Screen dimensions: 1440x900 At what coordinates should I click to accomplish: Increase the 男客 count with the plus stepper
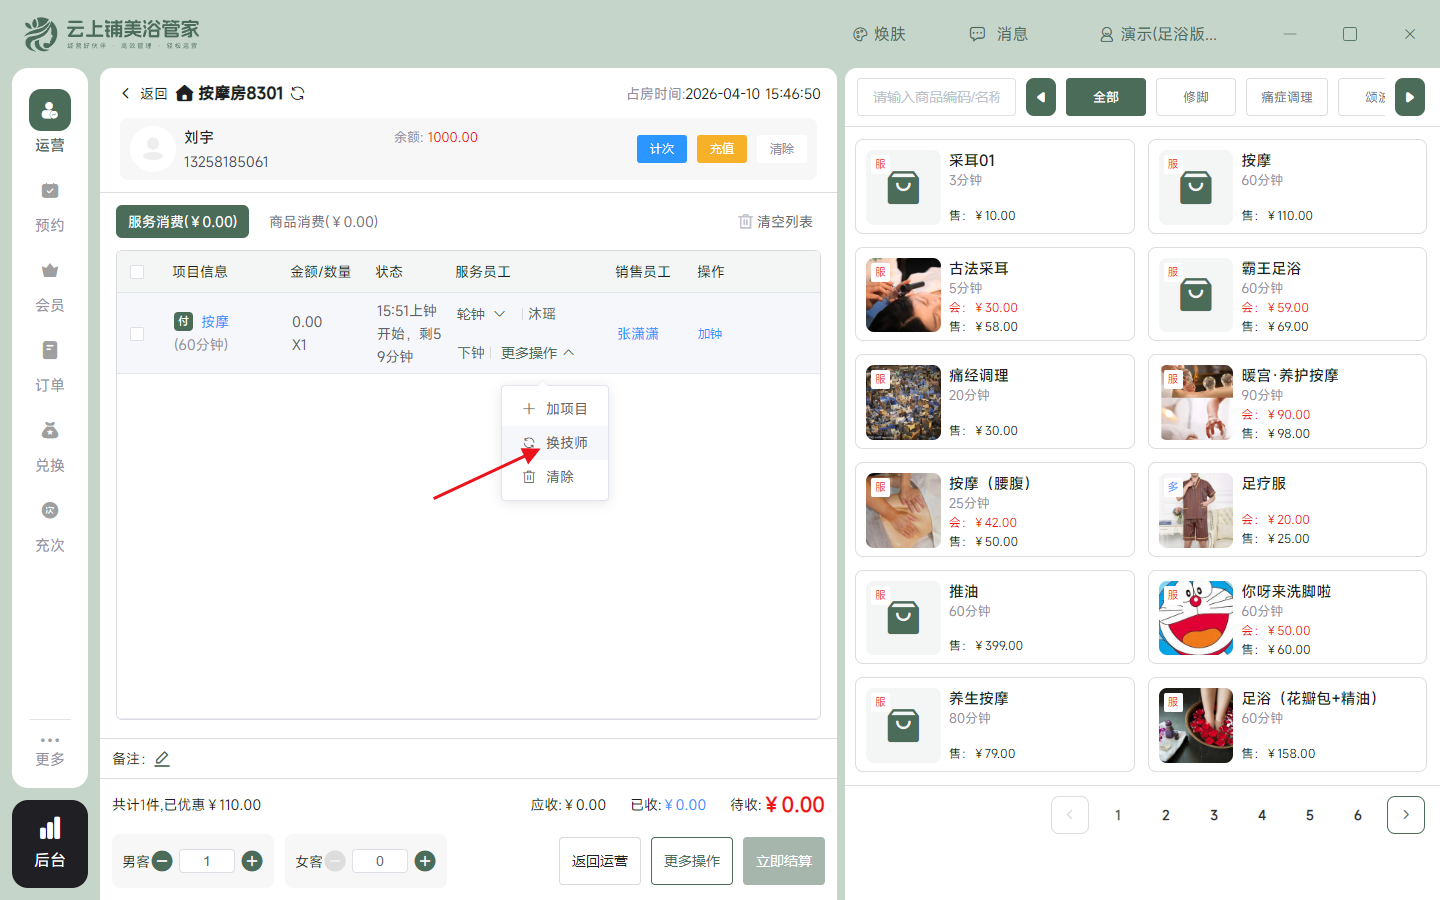(x=251, y=861)
